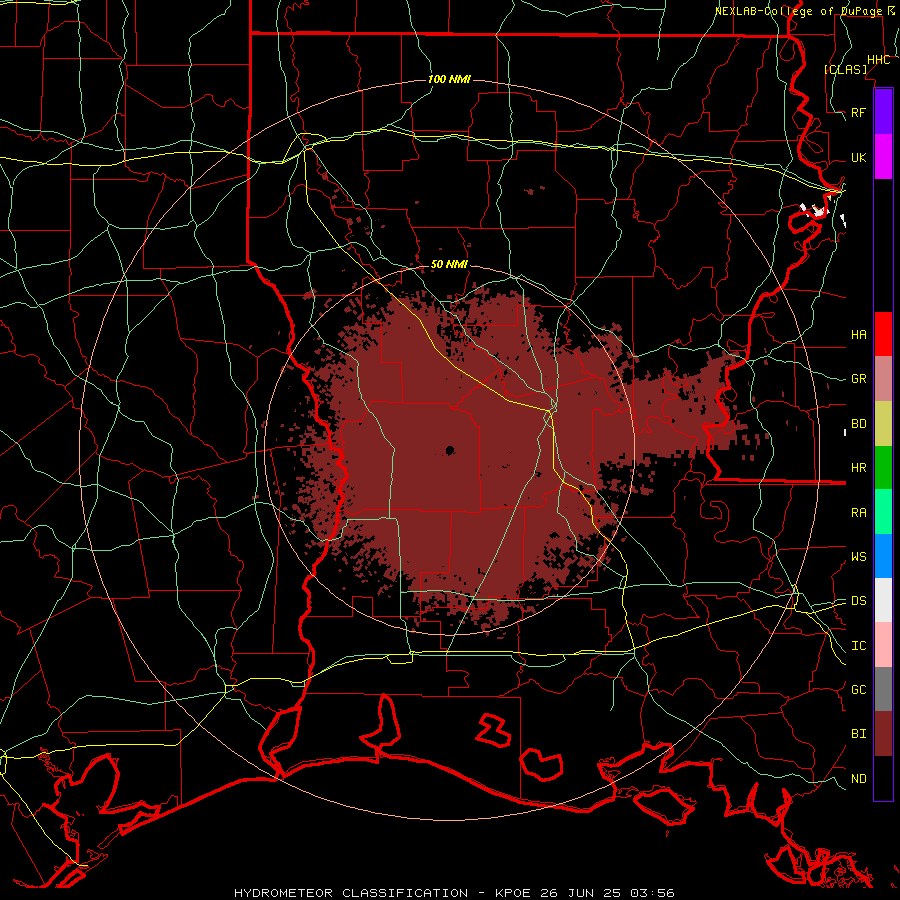
Task: Click the HR legend label
Action: (859, 468)
